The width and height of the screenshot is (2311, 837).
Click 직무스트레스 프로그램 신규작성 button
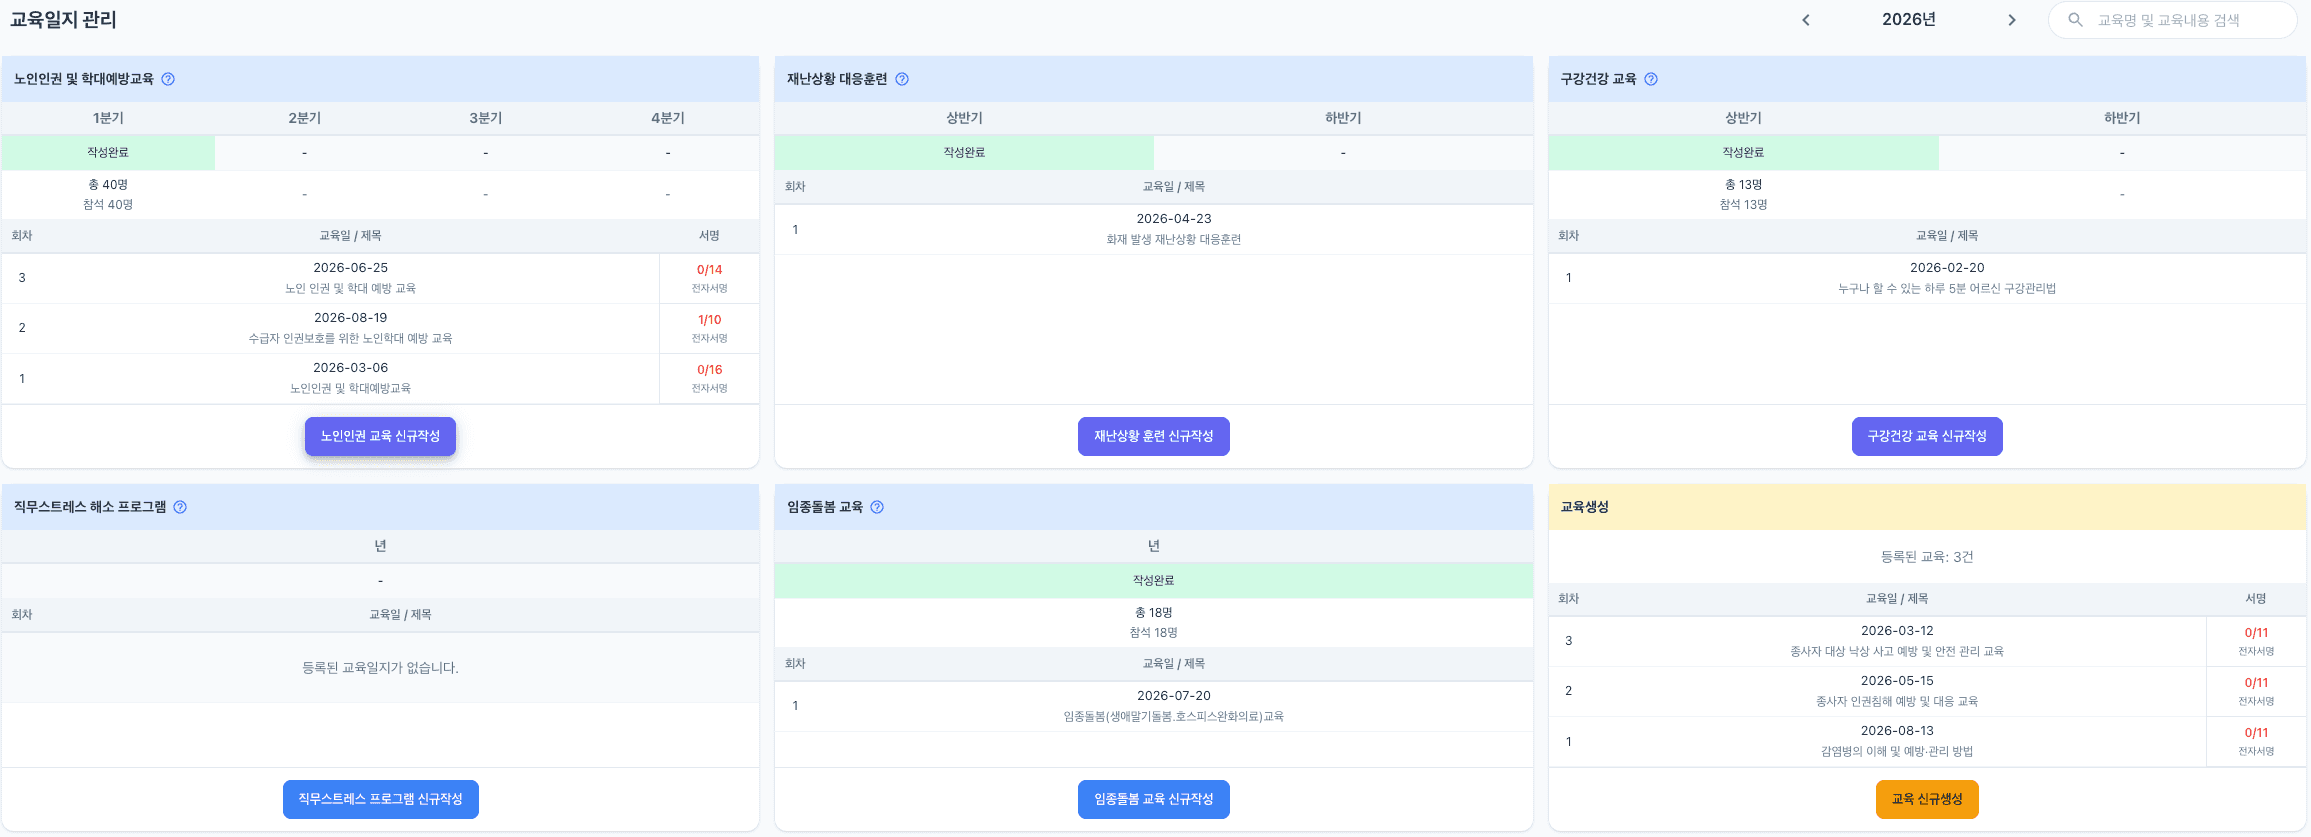point(380,799)
